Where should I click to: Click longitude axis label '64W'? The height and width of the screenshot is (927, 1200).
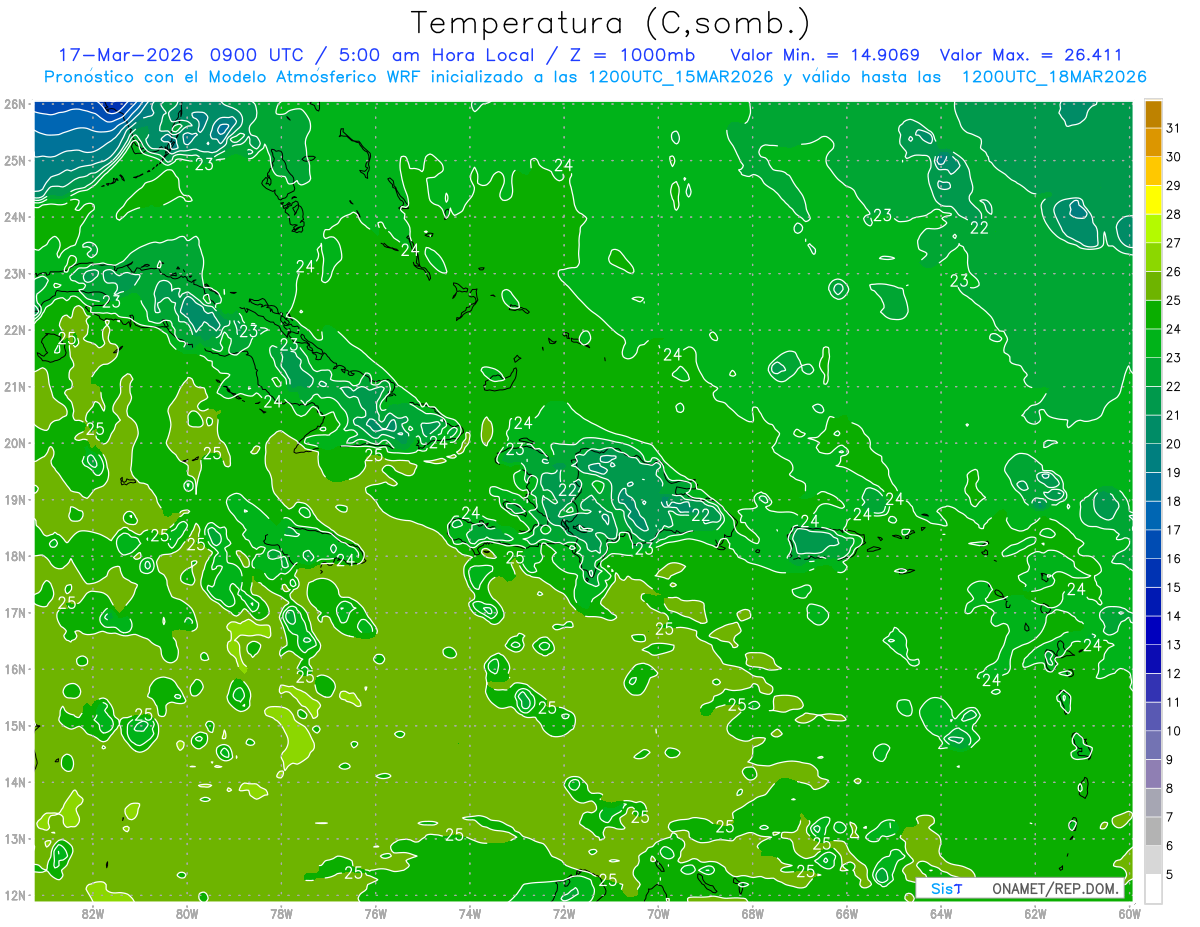941,913
